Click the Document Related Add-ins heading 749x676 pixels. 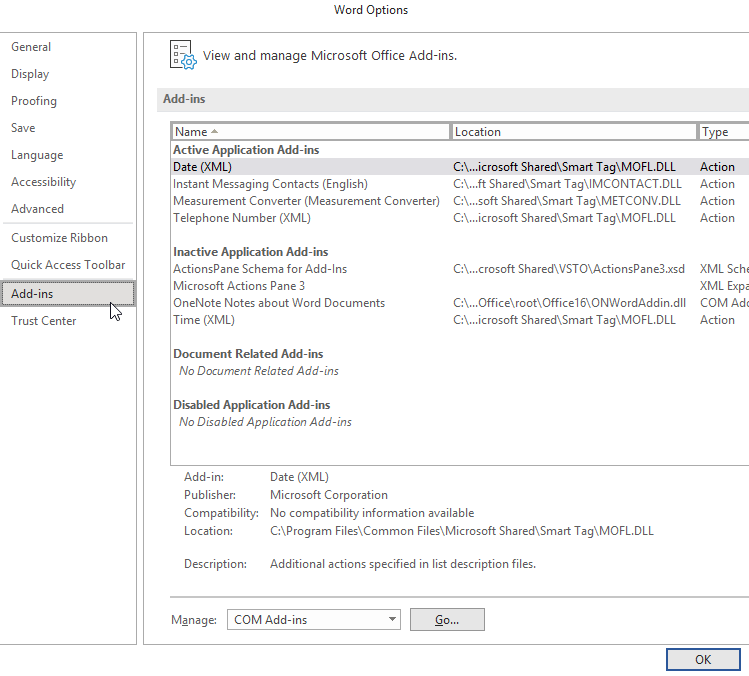[248, 354]
